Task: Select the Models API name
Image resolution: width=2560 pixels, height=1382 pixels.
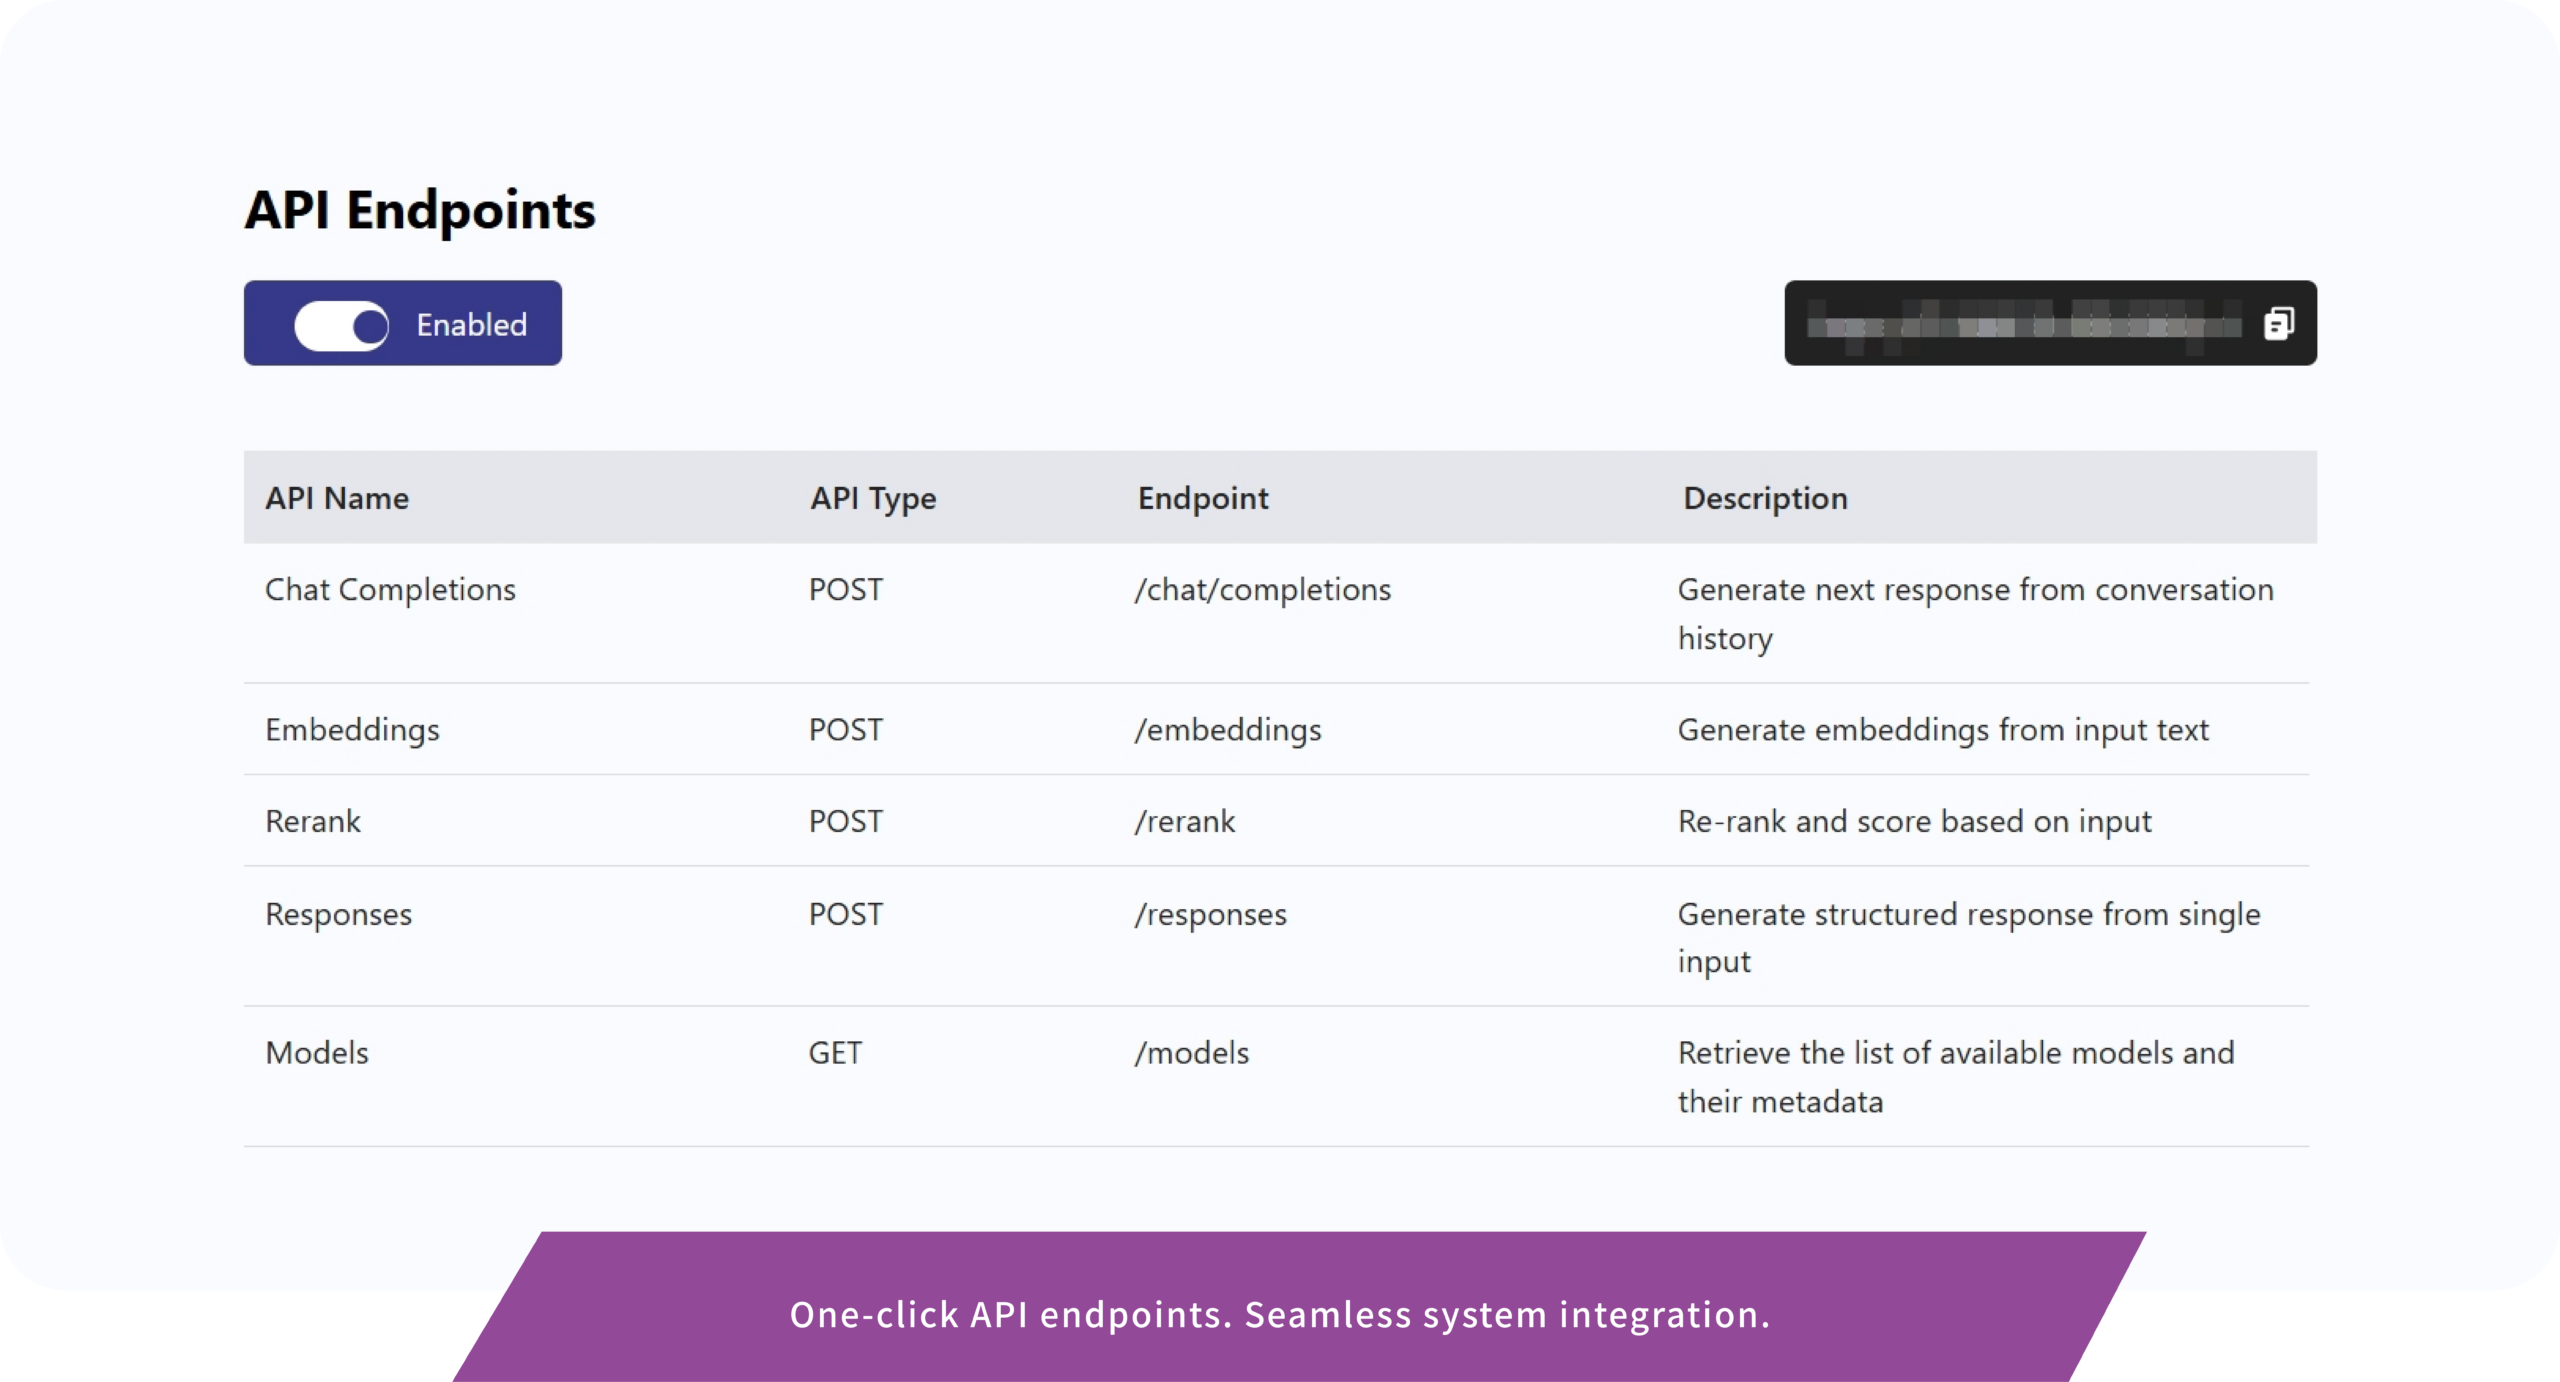Action: (x=317, y=1053)
